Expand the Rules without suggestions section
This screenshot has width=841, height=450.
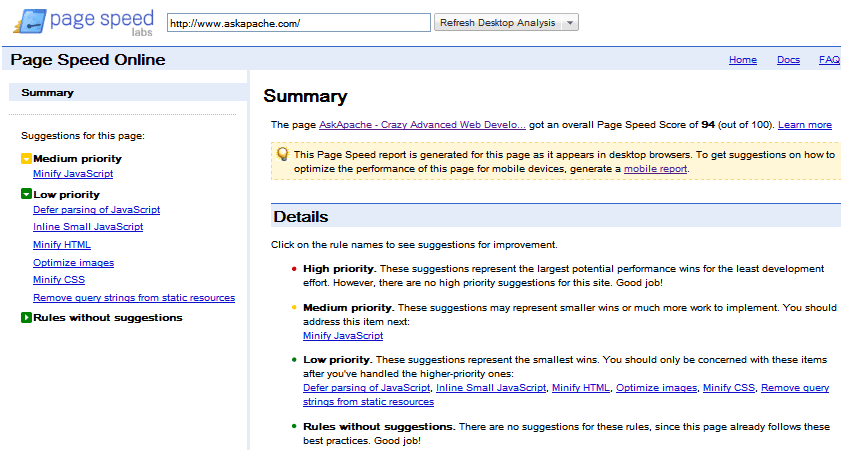[x=26, y=318]
